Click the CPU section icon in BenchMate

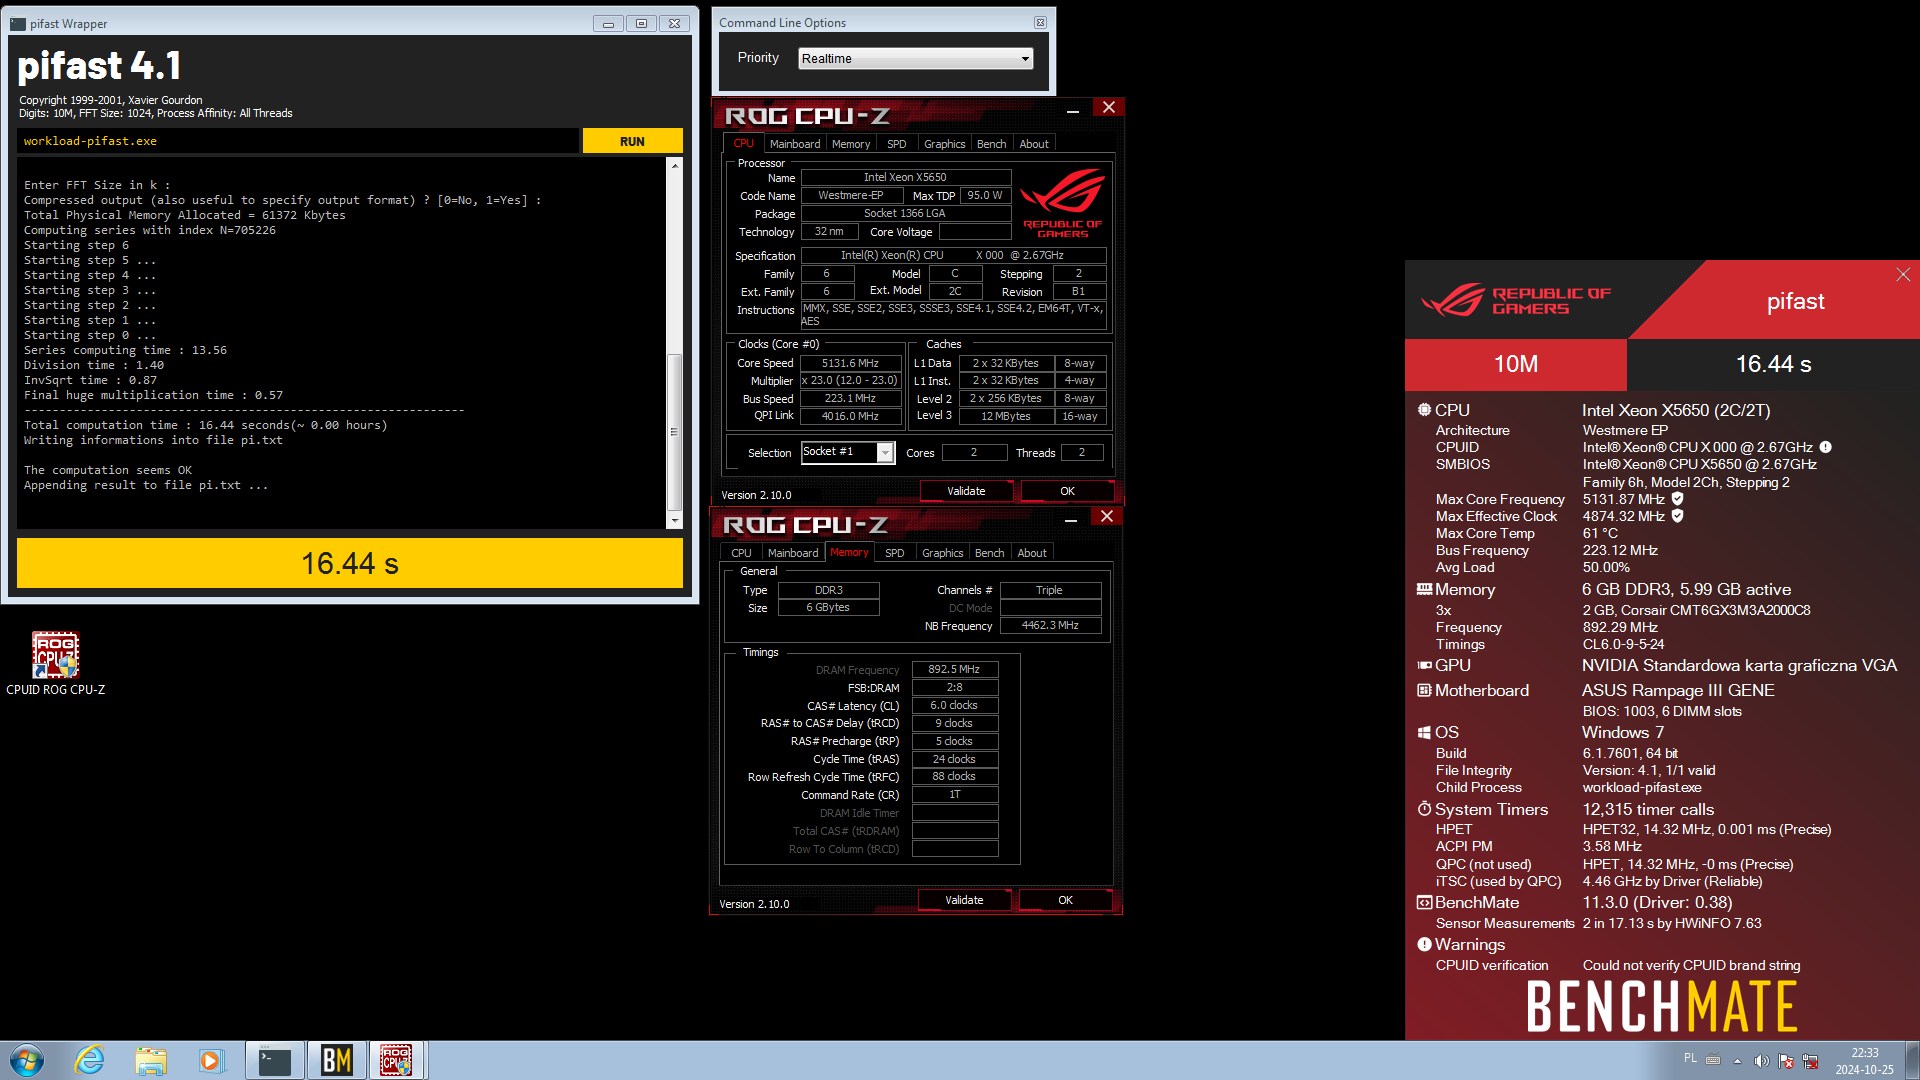(1424, 410)
